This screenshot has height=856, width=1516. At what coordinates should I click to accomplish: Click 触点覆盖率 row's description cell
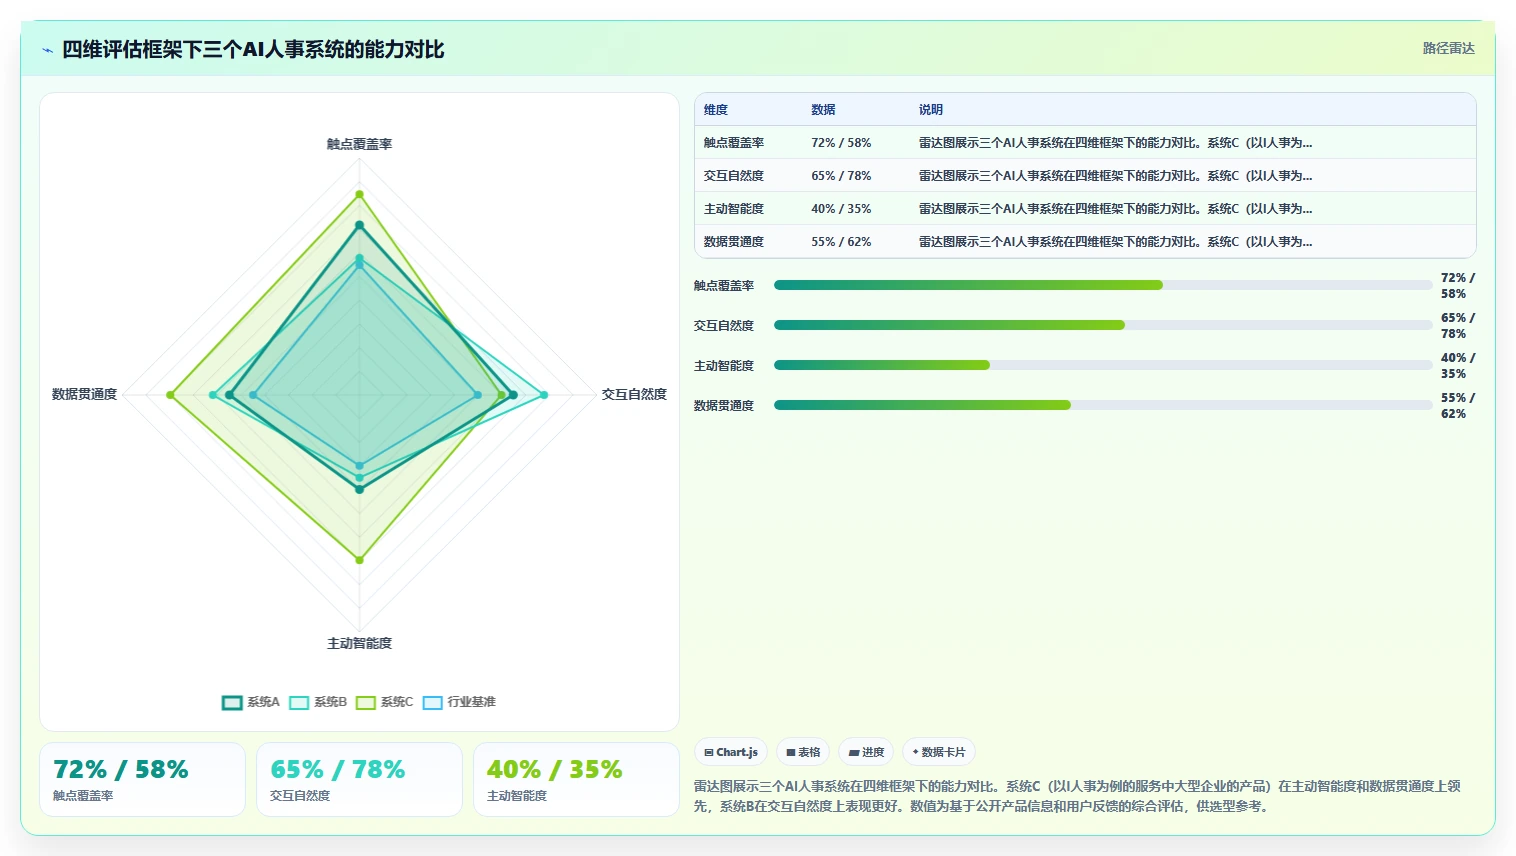1115,143
